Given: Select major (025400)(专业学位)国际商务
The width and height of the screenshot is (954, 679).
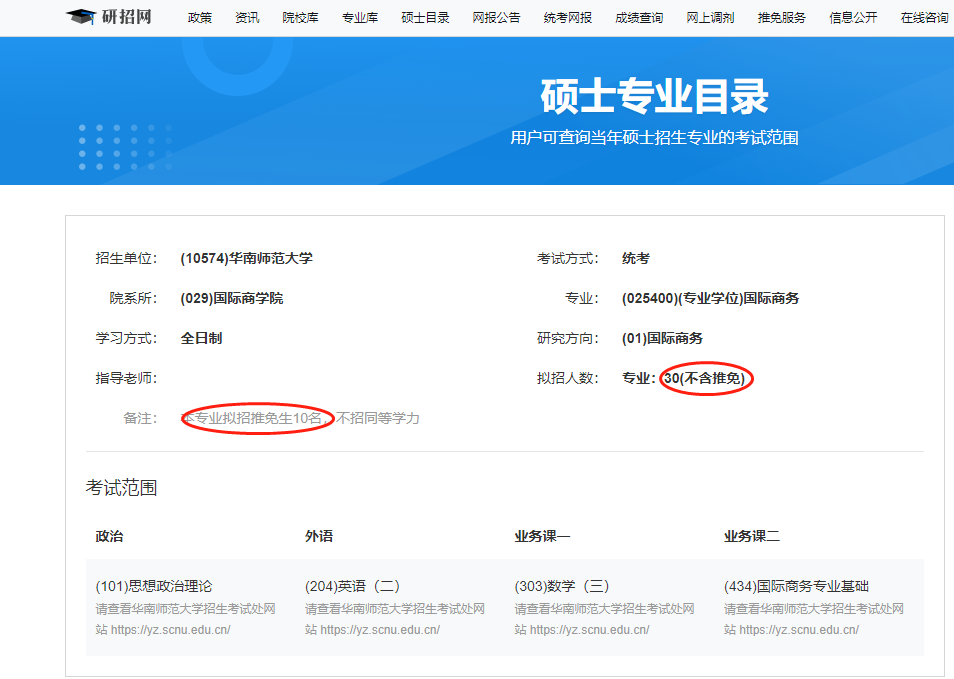Looking at the screenshot, I should [711, 298].
